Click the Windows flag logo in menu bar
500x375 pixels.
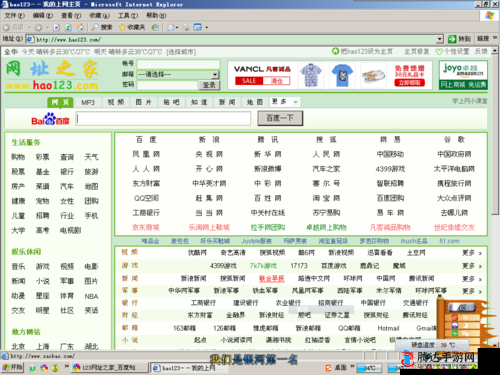(x=489, y=15)
